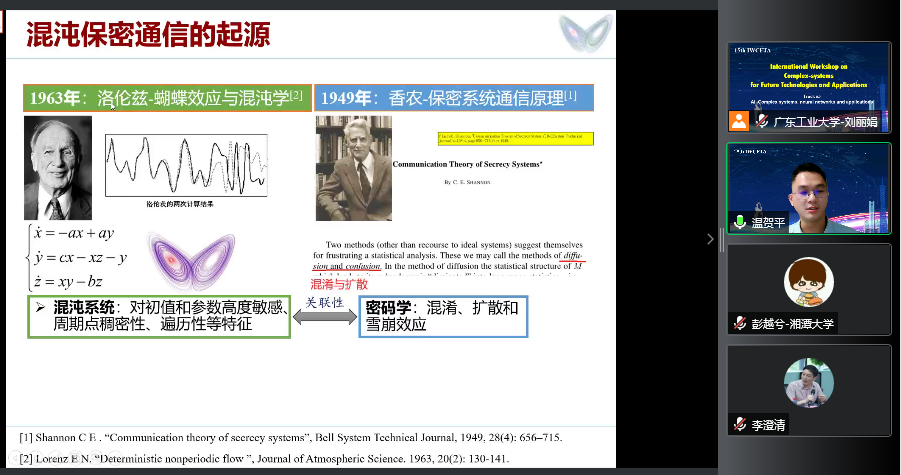
Task: Click the blue heading 1949年:香农-保密系统通信原理
Action: click(x=454, y=98)
